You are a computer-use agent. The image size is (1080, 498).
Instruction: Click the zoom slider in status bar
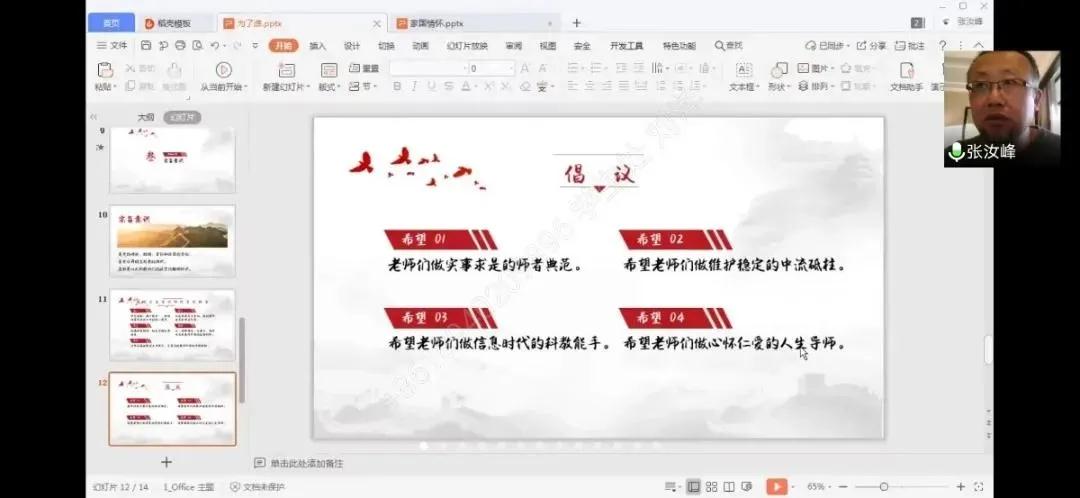point(884,486)
